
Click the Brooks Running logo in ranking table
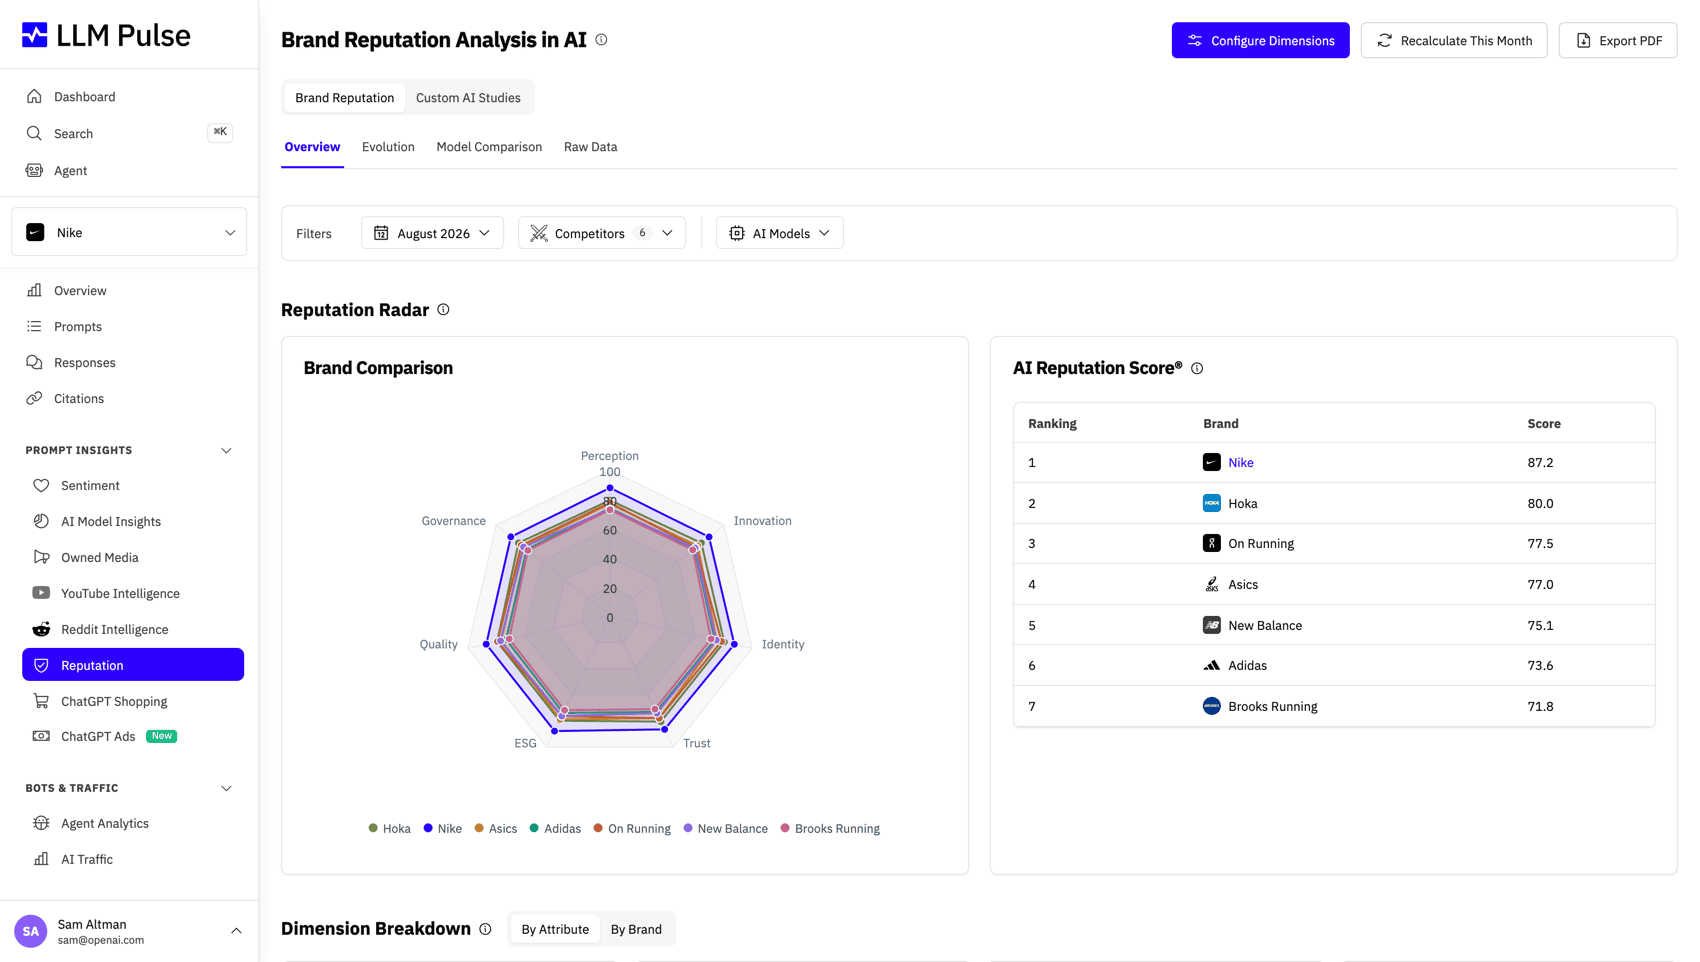(x=1211, y=707)
